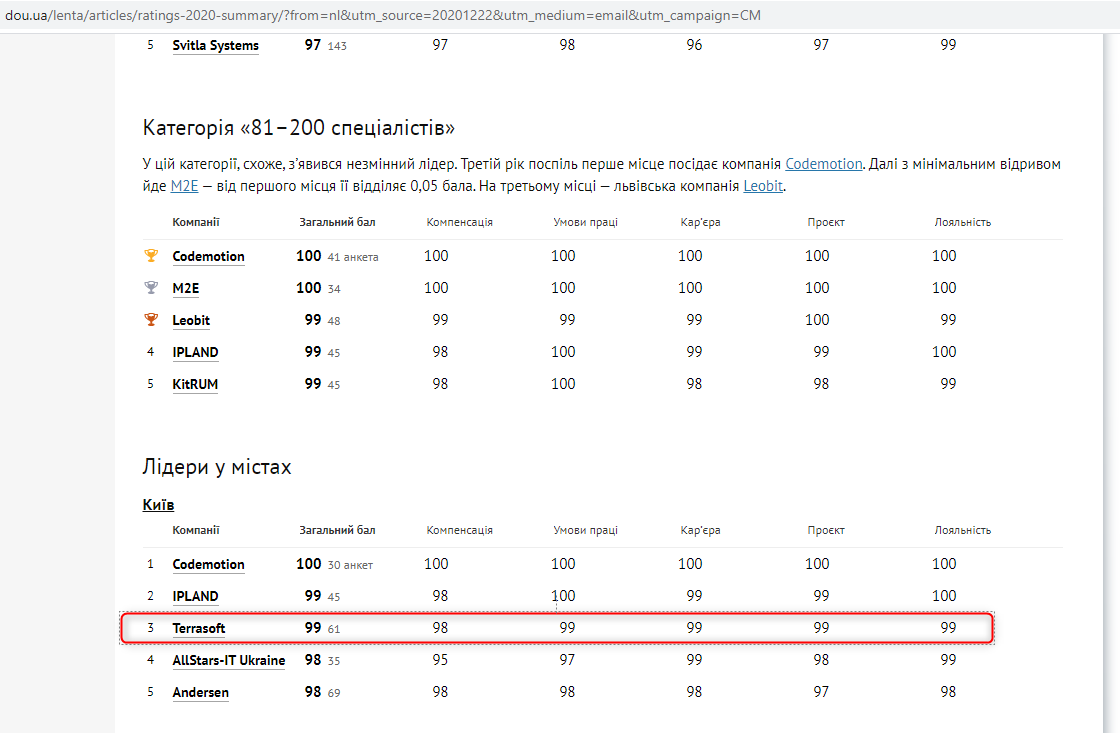The width and height of the screenshot is (1120, 733).
Task: Click Leobit's «100» Проєкт score
Action: pyautogui.click(x=817, y=319)
